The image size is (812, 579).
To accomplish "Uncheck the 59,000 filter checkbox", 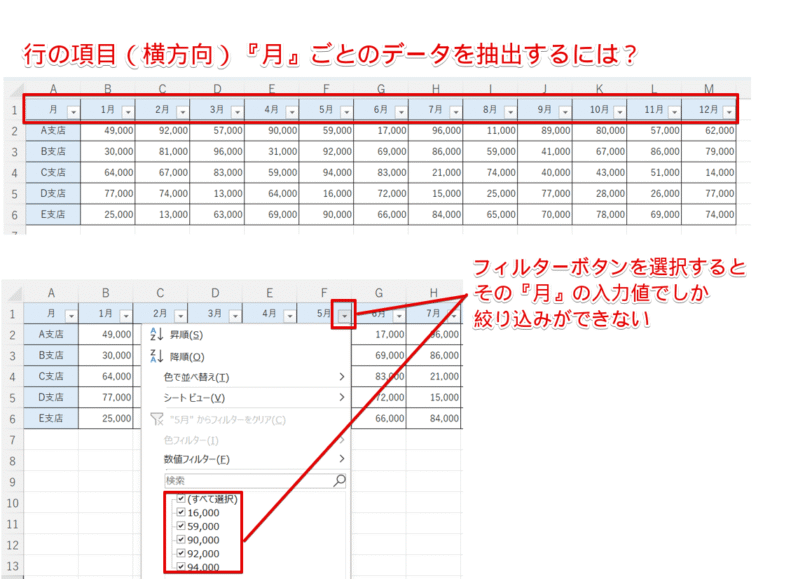I will tap(181, 526).
